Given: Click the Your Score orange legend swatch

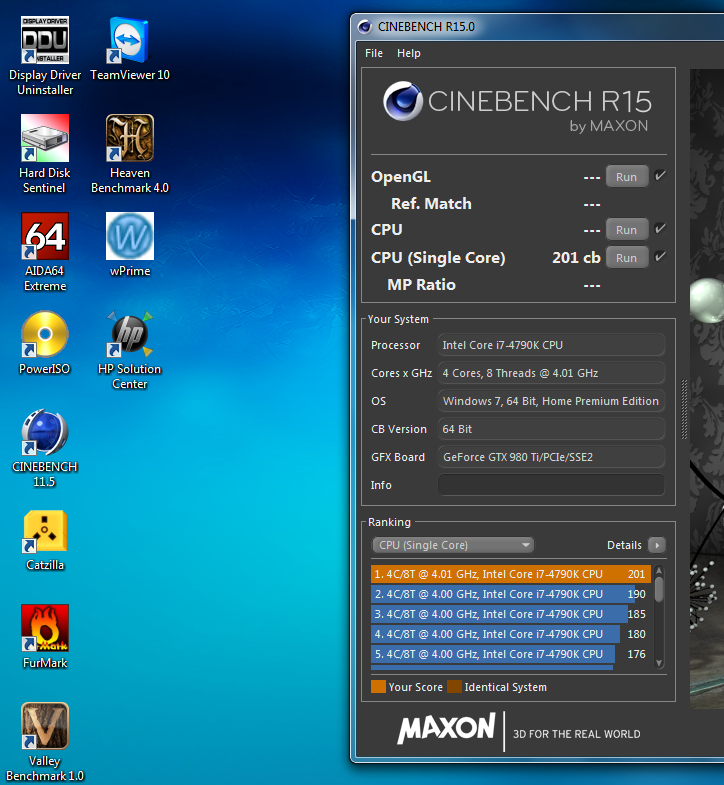Looking at the screenshot, I should click(378, 687).
